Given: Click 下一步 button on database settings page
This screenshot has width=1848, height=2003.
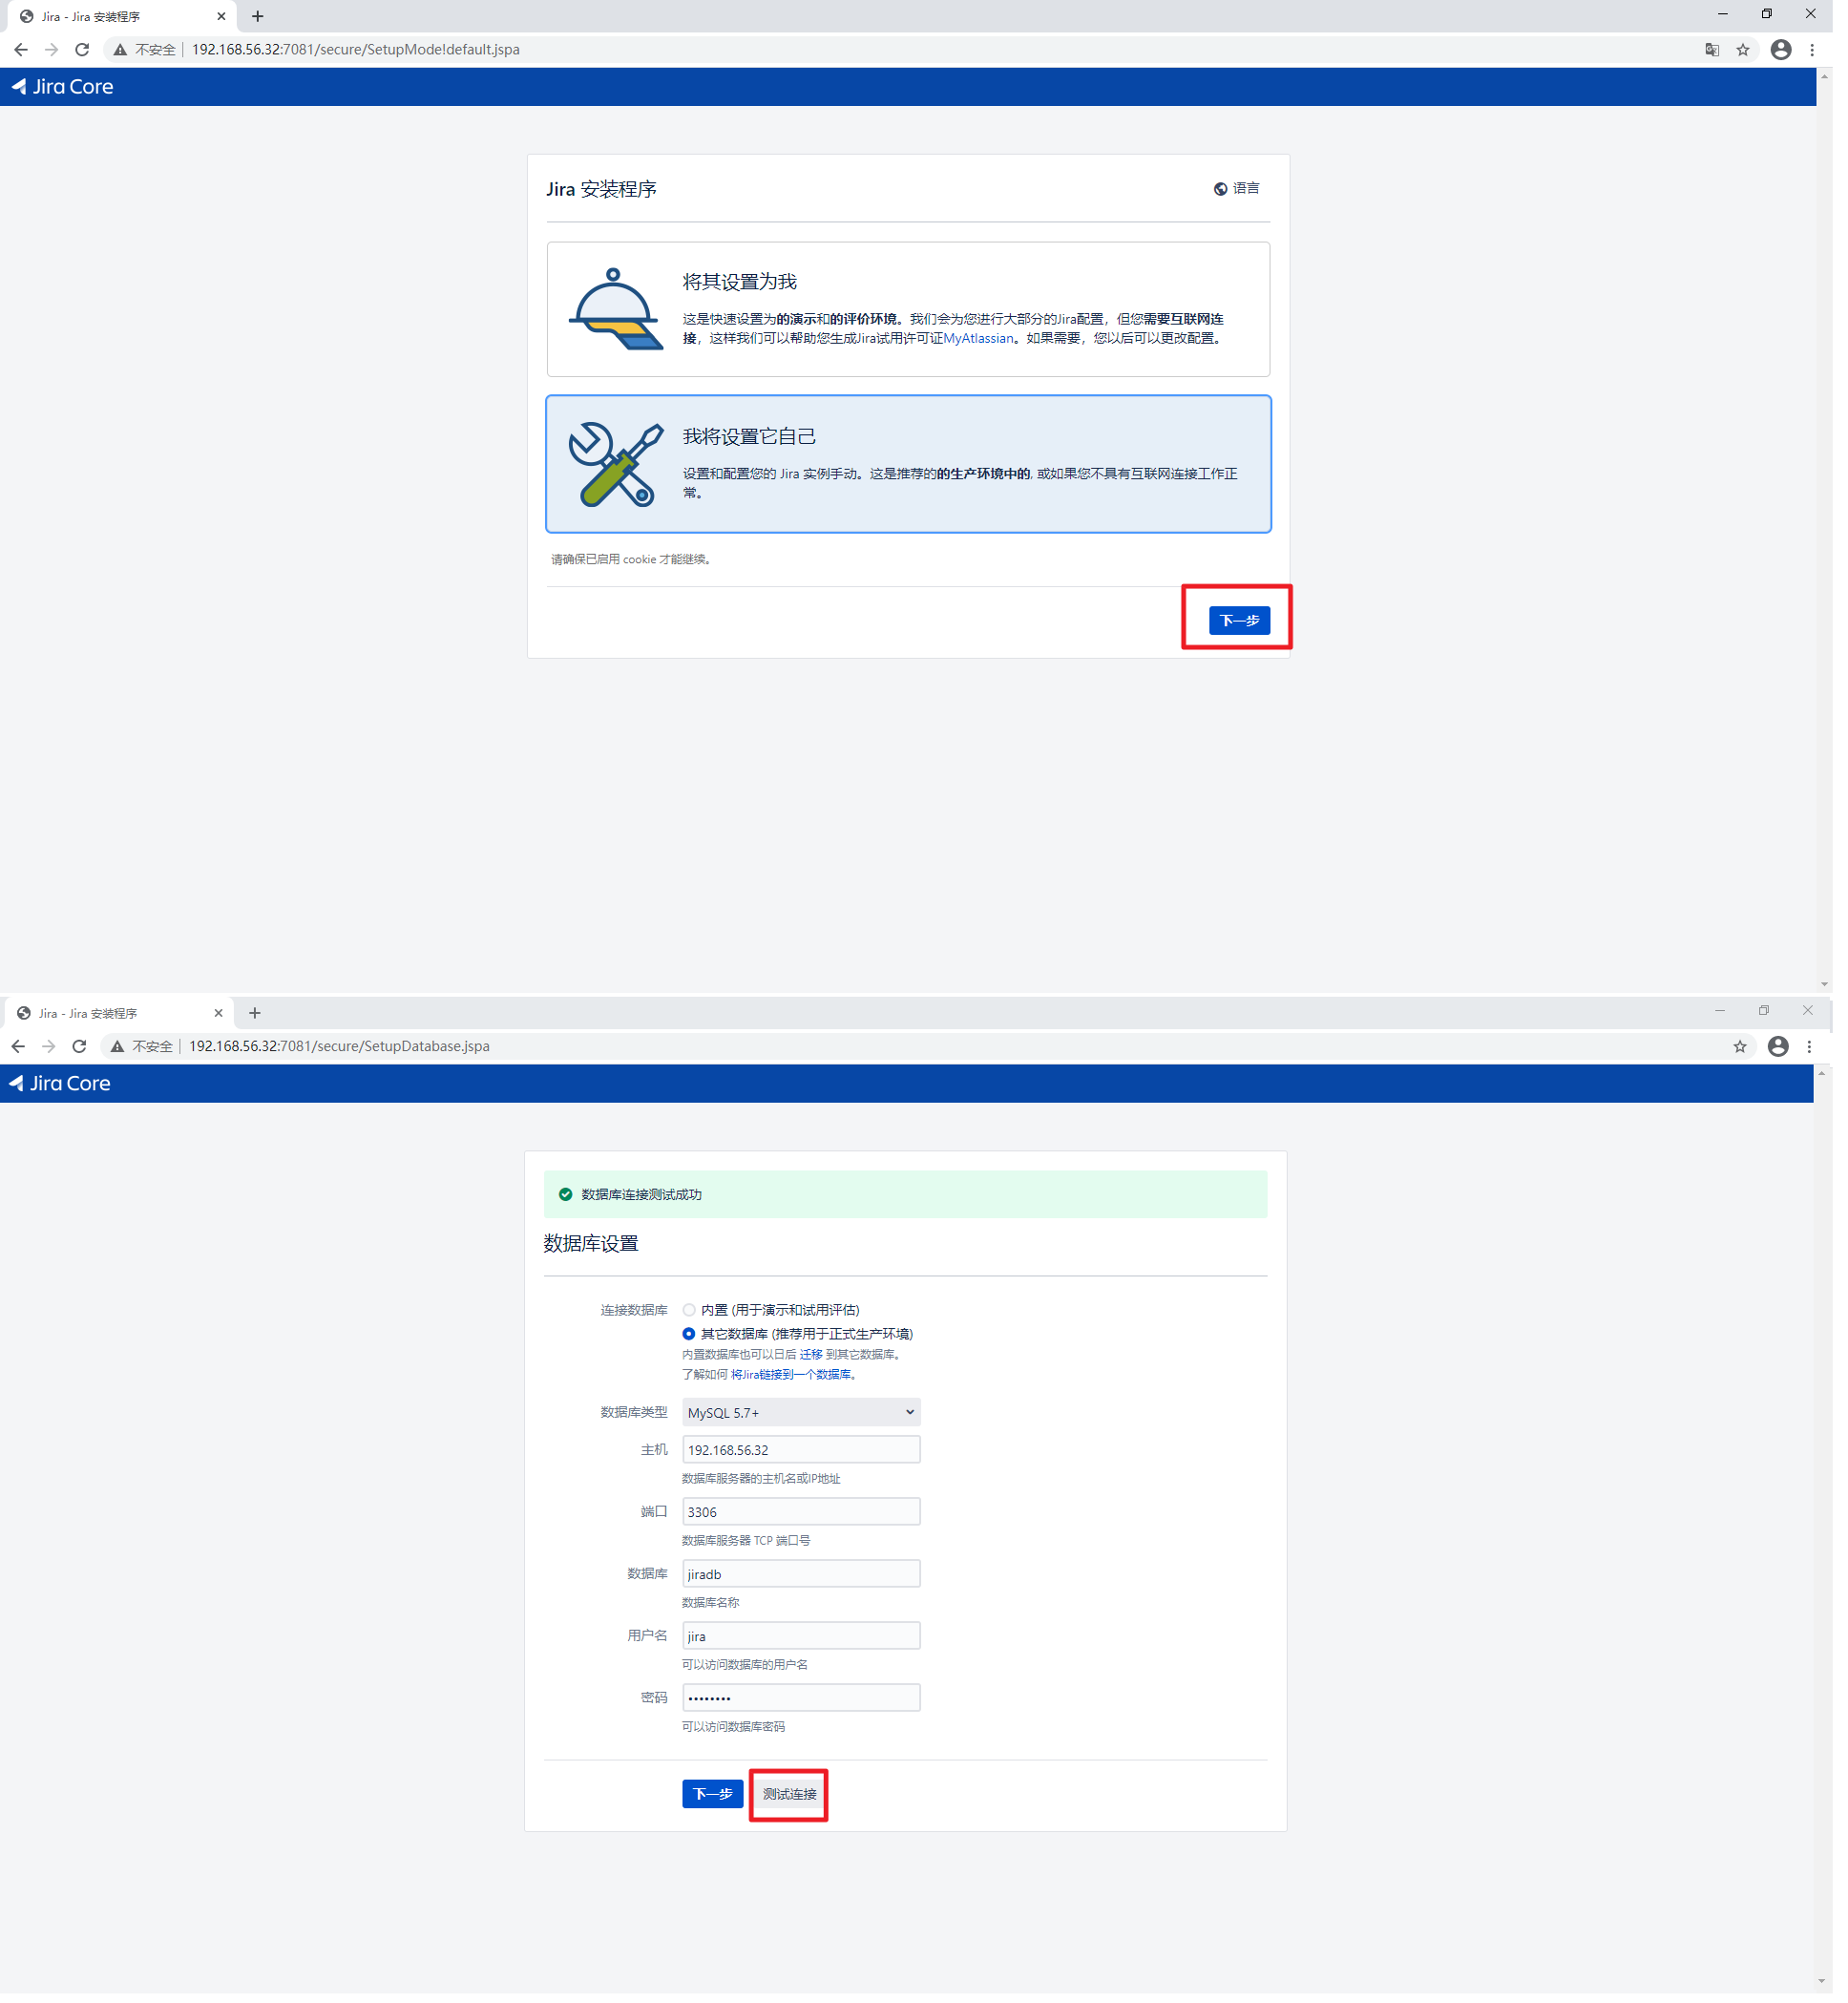Looking at the screenshot, I should (718, 1807).
